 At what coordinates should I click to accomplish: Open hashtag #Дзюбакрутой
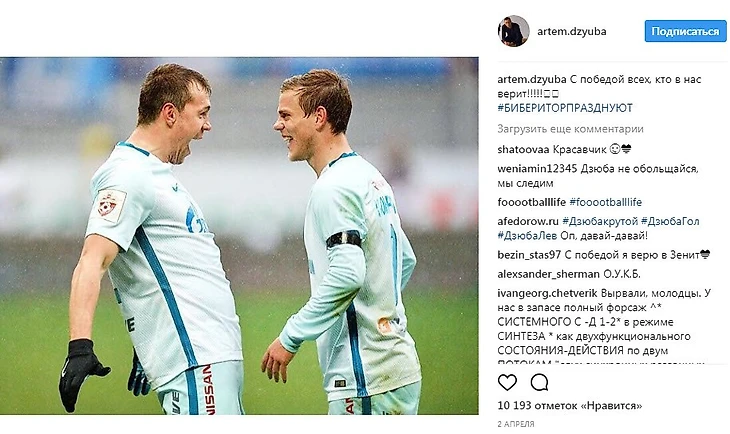pyautogui.click(x=600, y=221)
